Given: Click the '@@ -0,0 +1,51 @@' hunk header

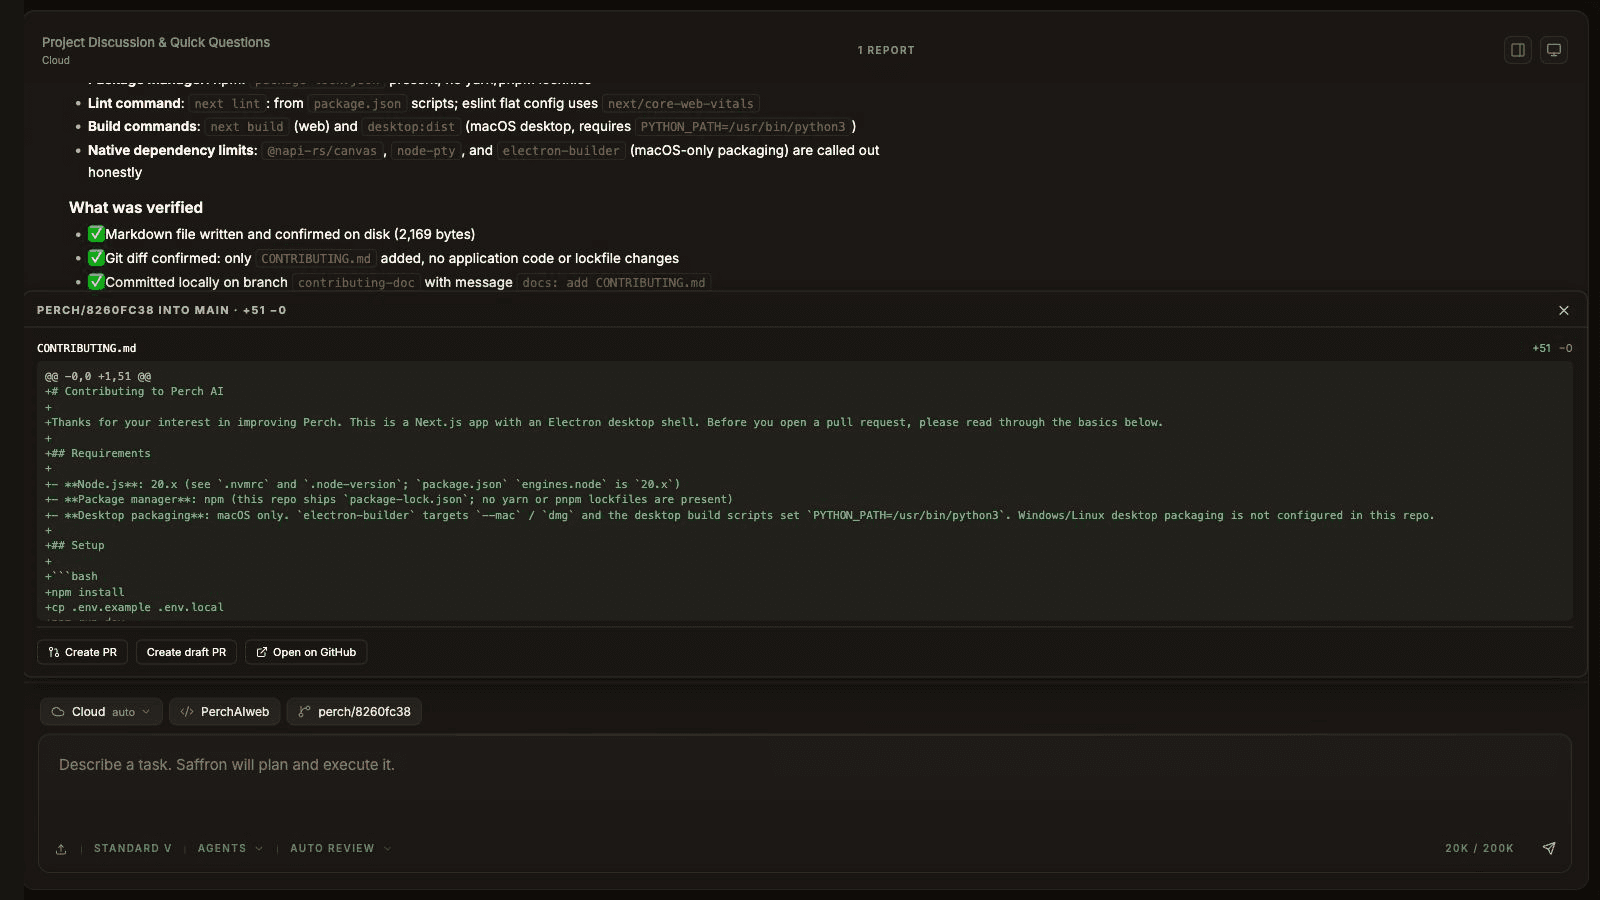Looking at the screenshot, I should coord(98,376).
